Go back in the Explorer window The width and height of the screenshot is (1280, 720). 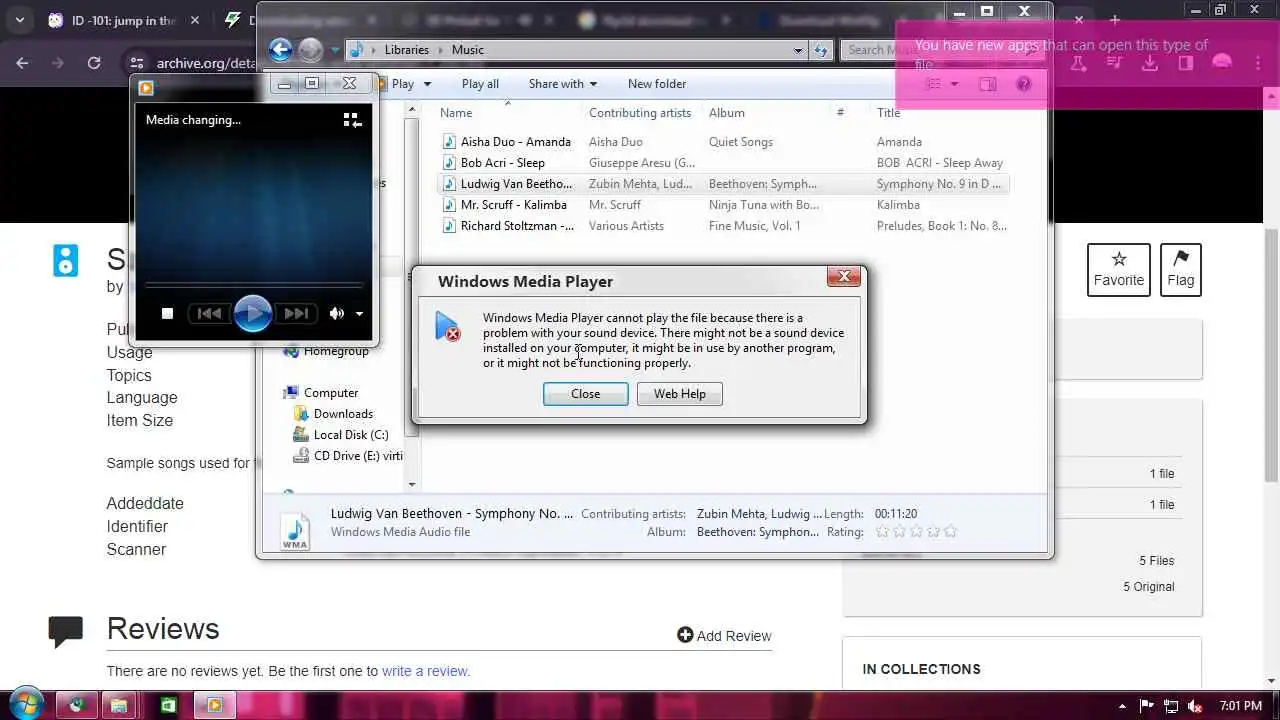pos(280,50)
